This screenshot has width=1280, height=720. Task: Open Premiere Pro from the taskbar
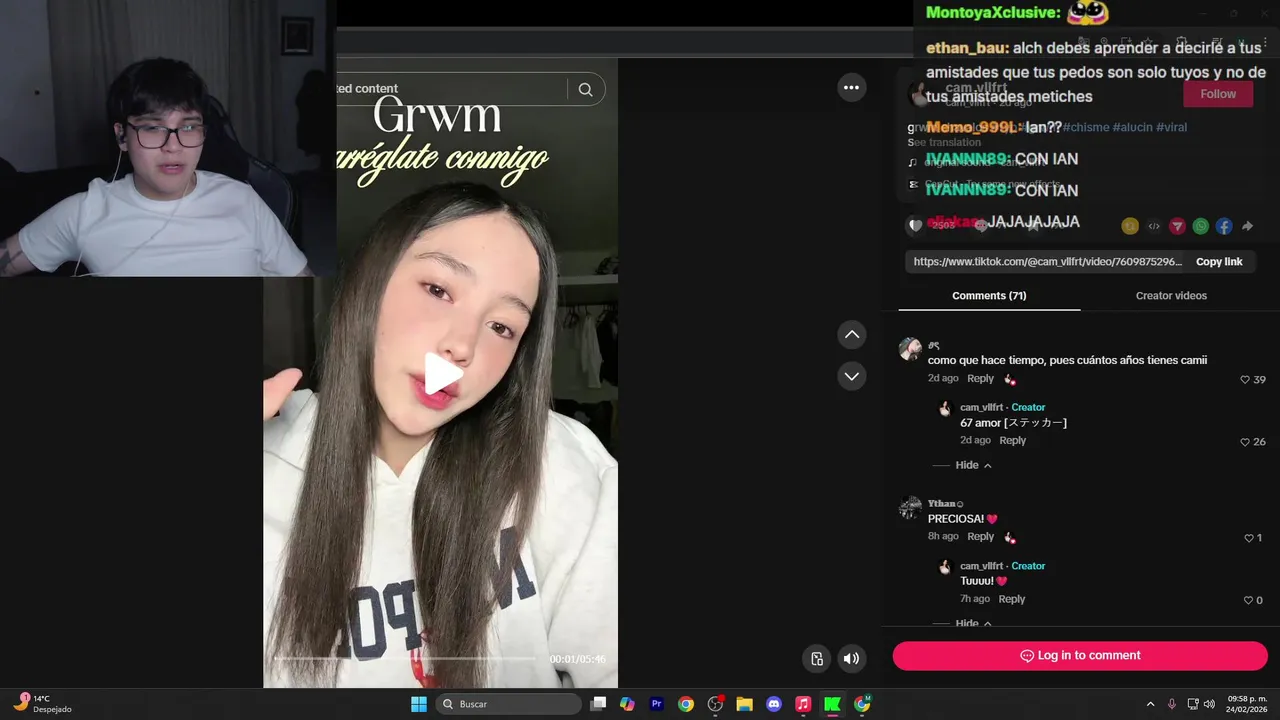pyautogui.click(x=656, y=704)
